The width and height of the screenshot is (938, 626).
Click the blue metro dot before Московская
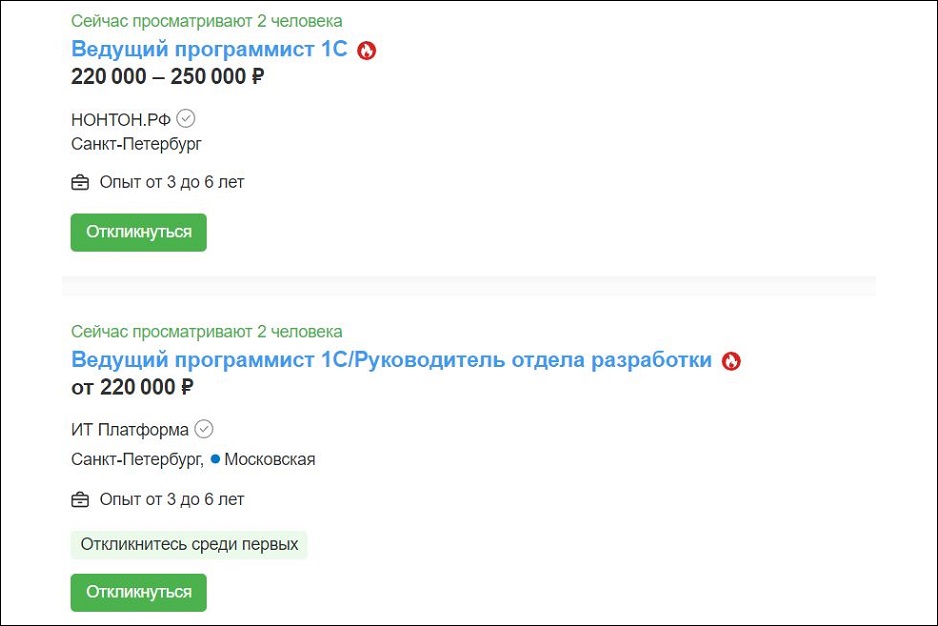pos(215,459)
